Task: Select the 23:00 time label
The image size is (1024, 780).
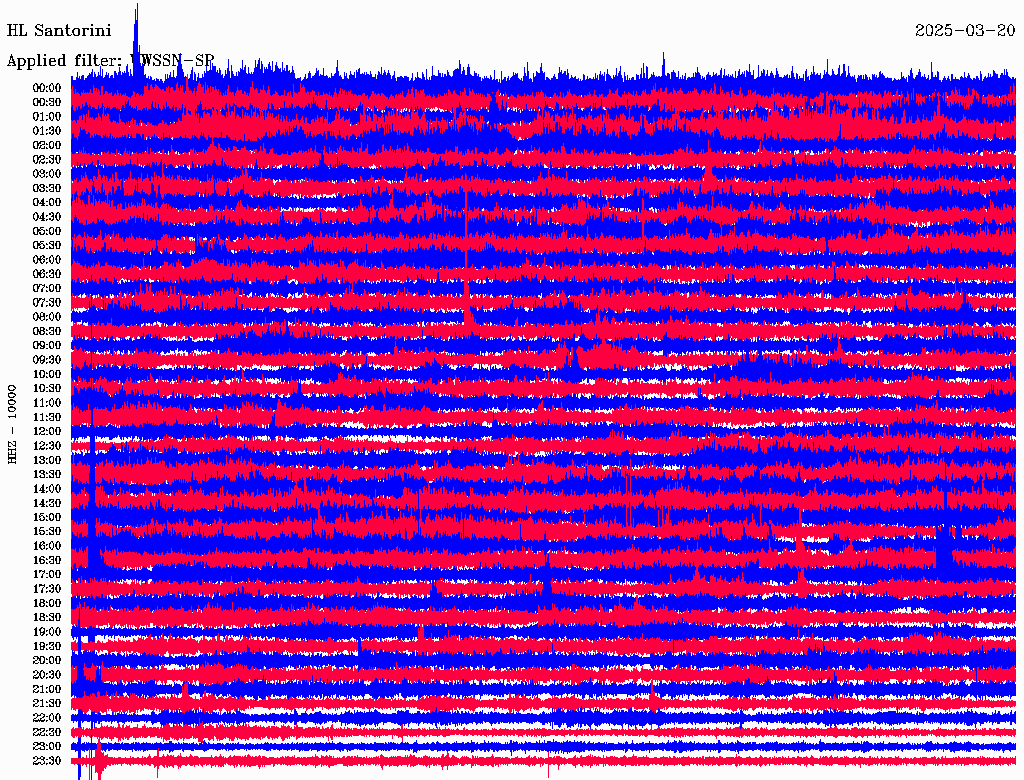Action: 47,747
